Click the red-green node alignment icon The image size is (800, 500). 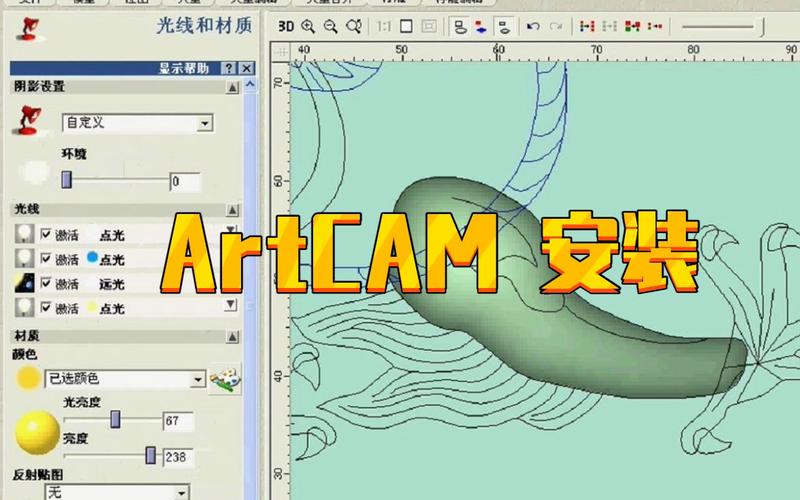tap(633, 26)
